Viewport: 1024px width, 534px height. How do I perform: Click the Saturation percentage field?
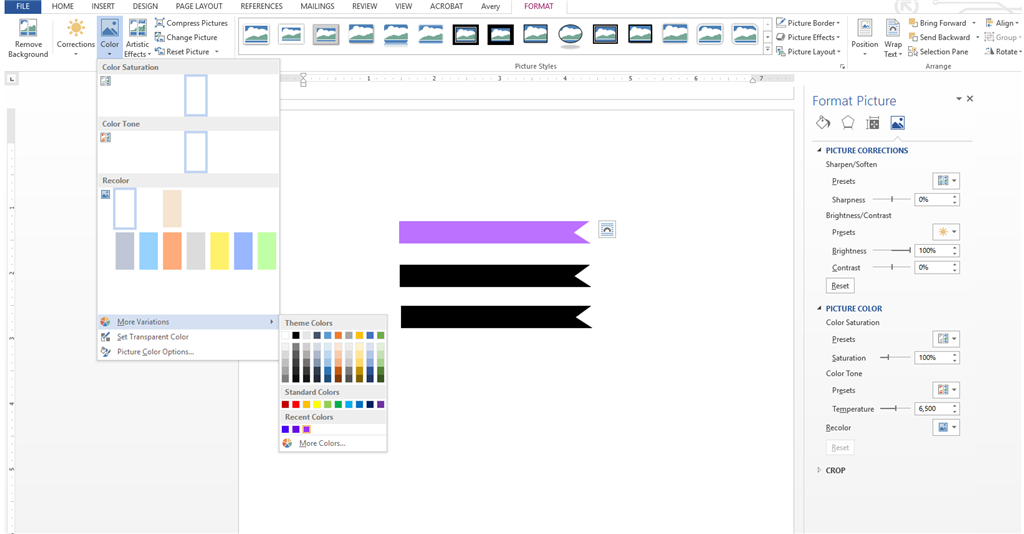(x=932, y=358)
